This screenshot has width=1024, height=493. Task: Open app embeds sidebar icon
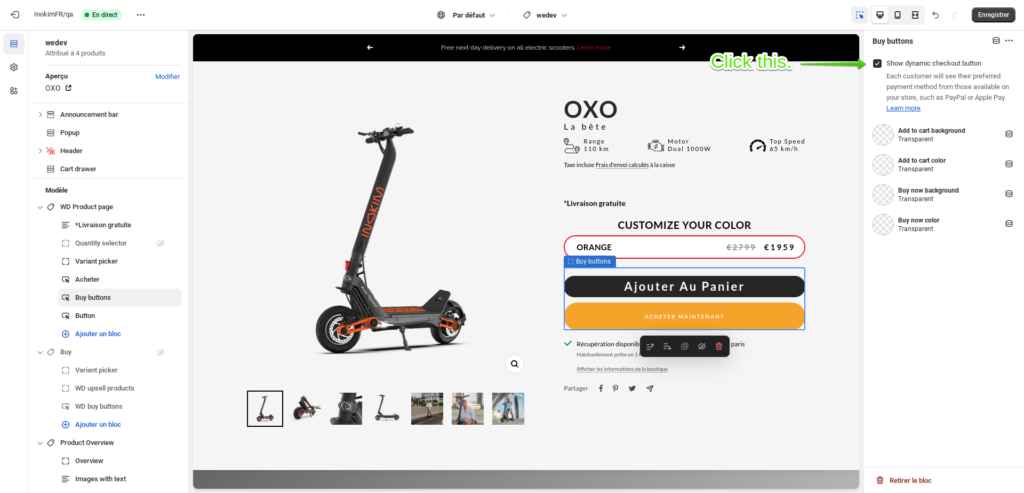(14, 91)
